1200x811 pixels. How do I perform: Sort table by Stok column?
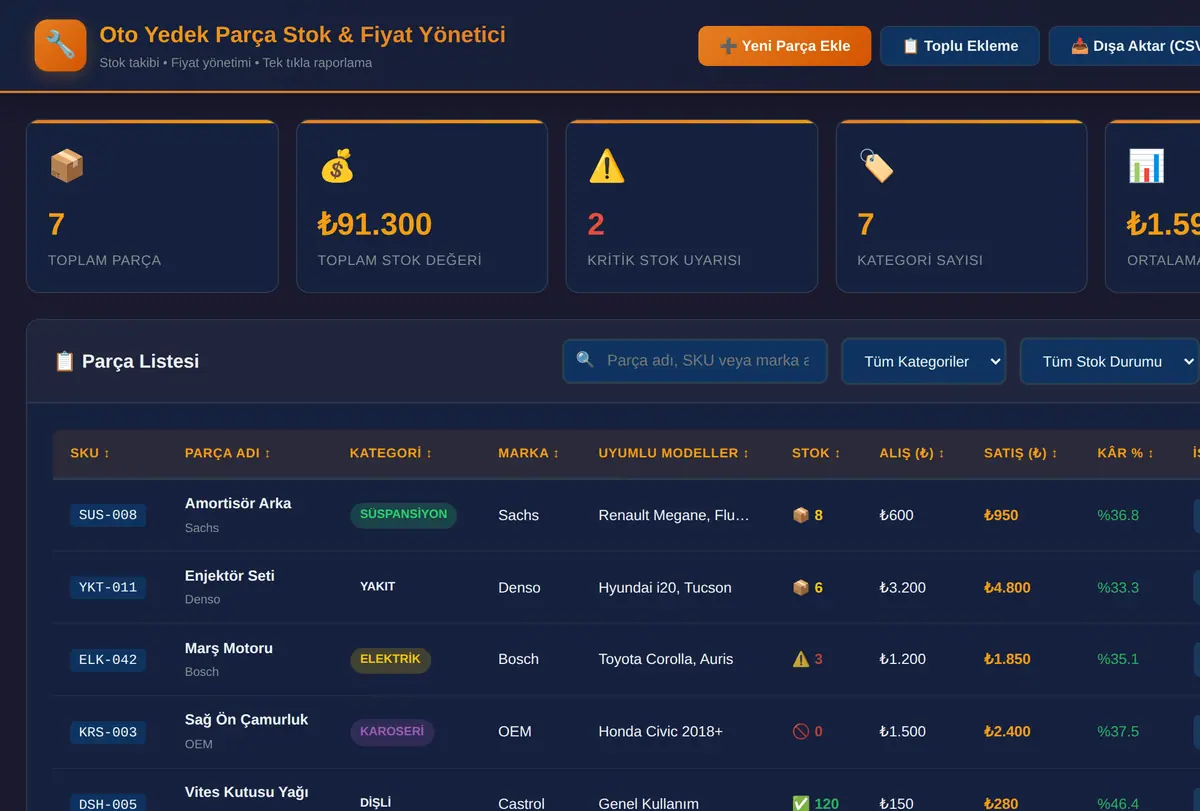pyautogui.click(x=816, y=453)
